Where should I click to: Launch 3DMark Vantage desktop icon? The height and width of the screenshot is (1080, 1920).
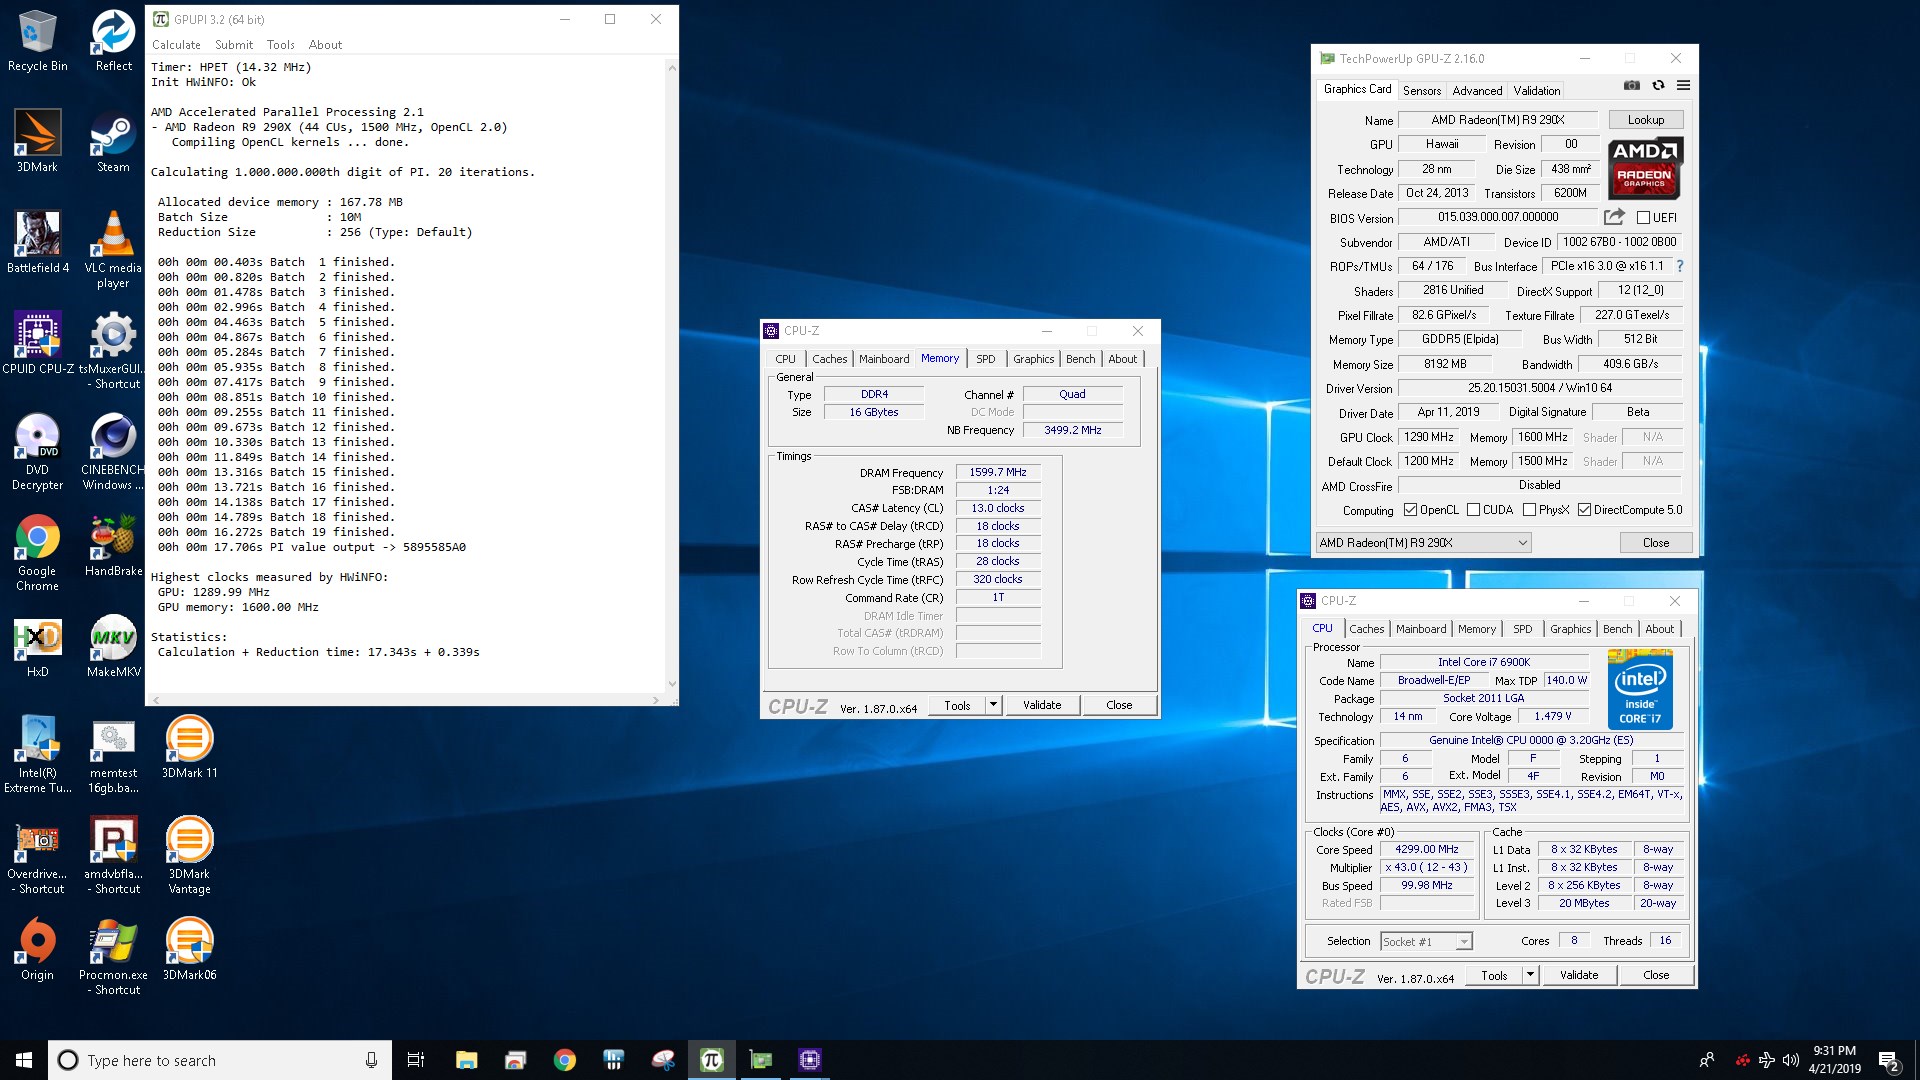(189, 855)
